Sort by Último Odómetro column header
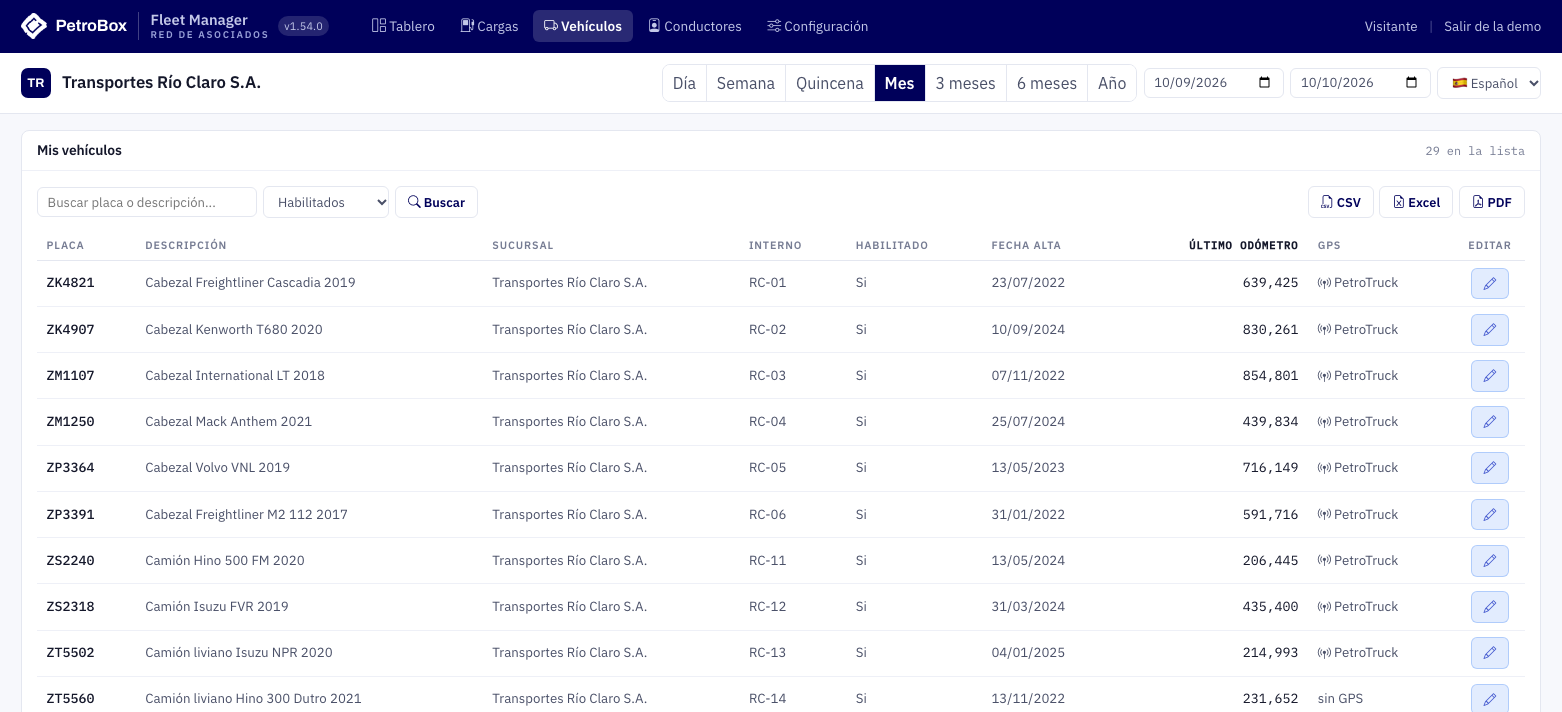 pos(1243,245)
